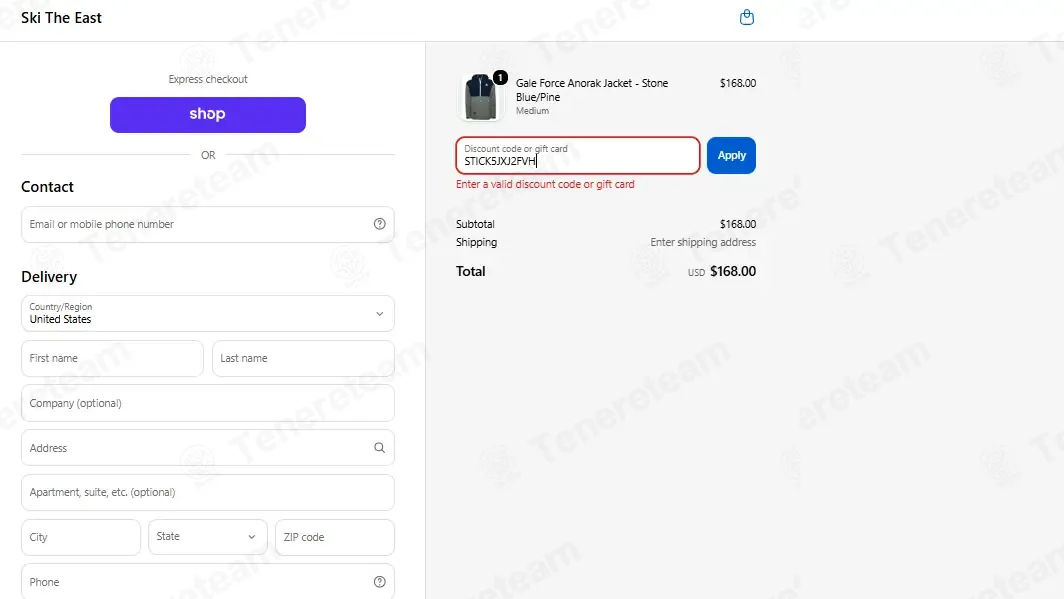Click the help icon in Phone field
Viewport: 1064px width, 599px height.
(x=379, y=582)
